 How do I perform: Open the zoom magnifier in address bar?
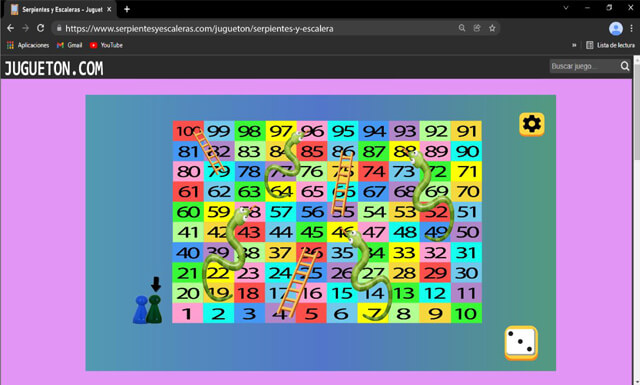pyautogui.click(x=462, y=28)
